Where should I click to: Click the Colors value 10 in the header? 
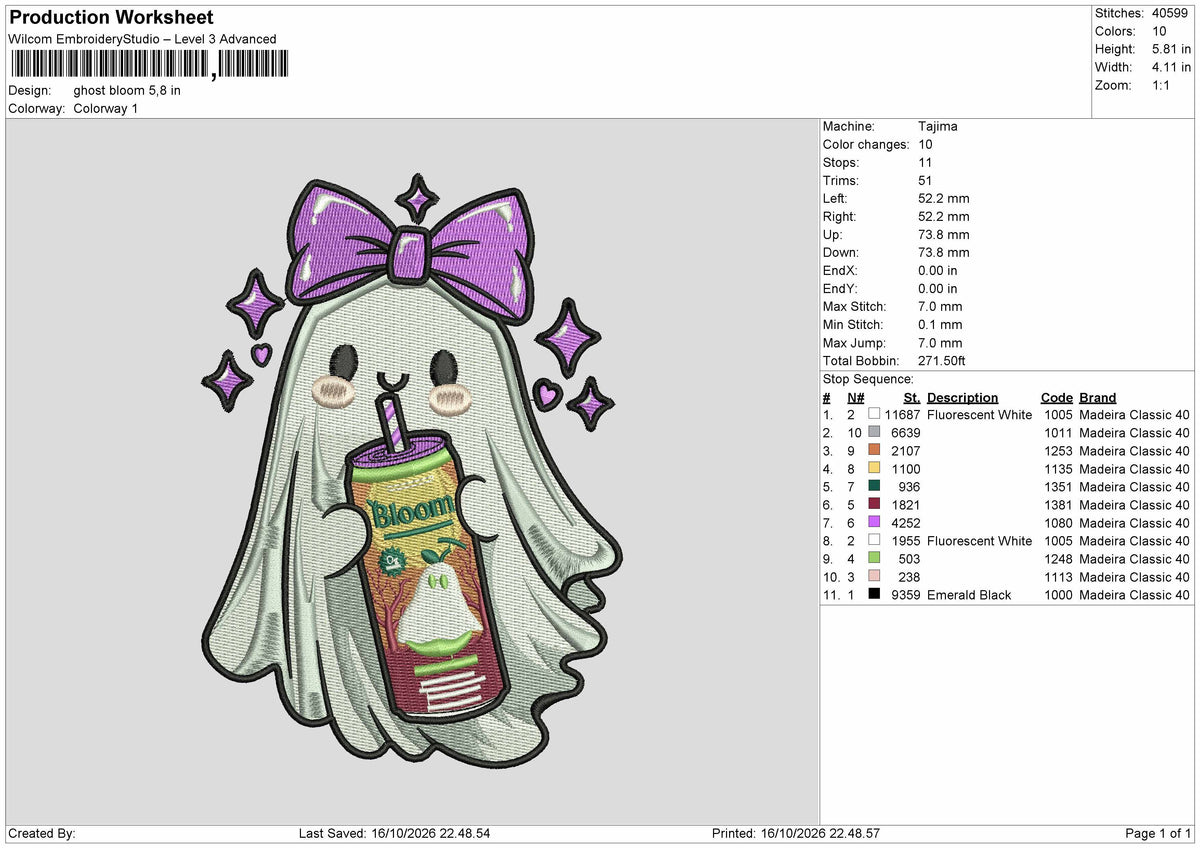[x=1158, y=31]
